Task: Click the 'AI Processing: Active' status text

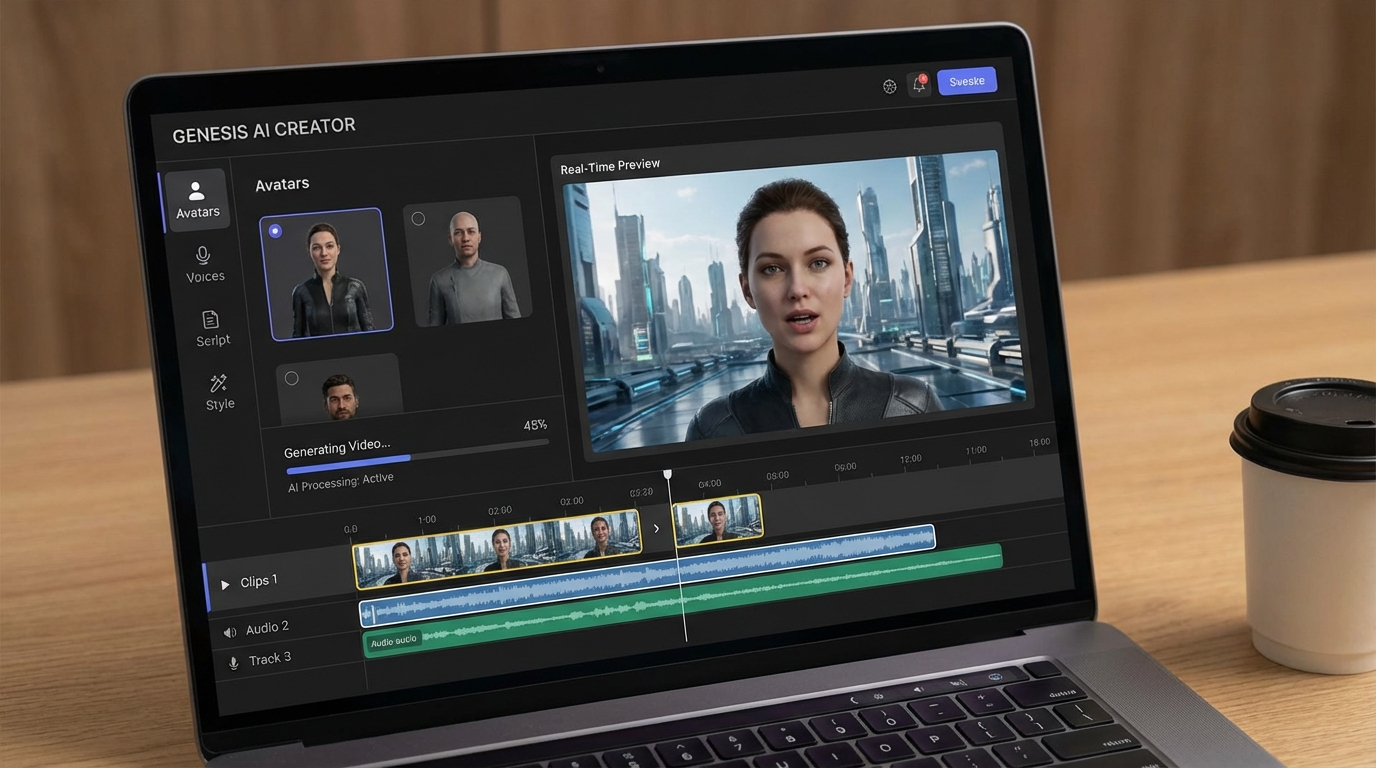Action: click(341, 482)
